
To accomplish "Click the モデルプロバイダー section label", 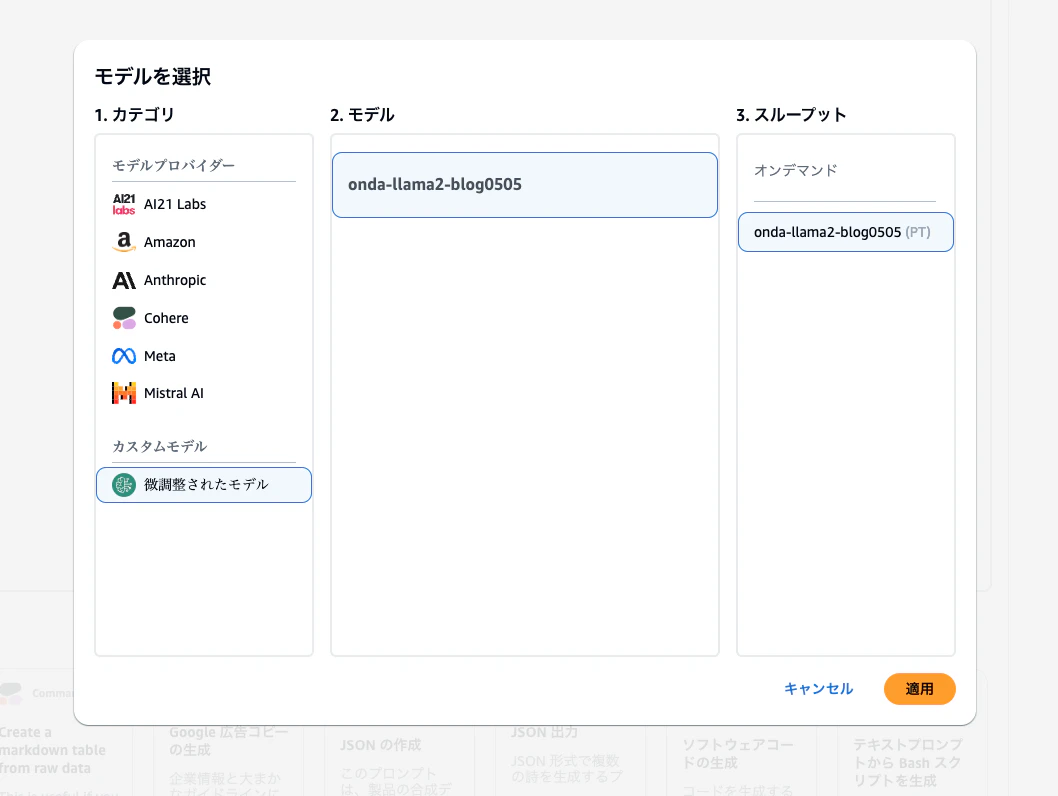I will pyautogui.click(x=173, y=165).
